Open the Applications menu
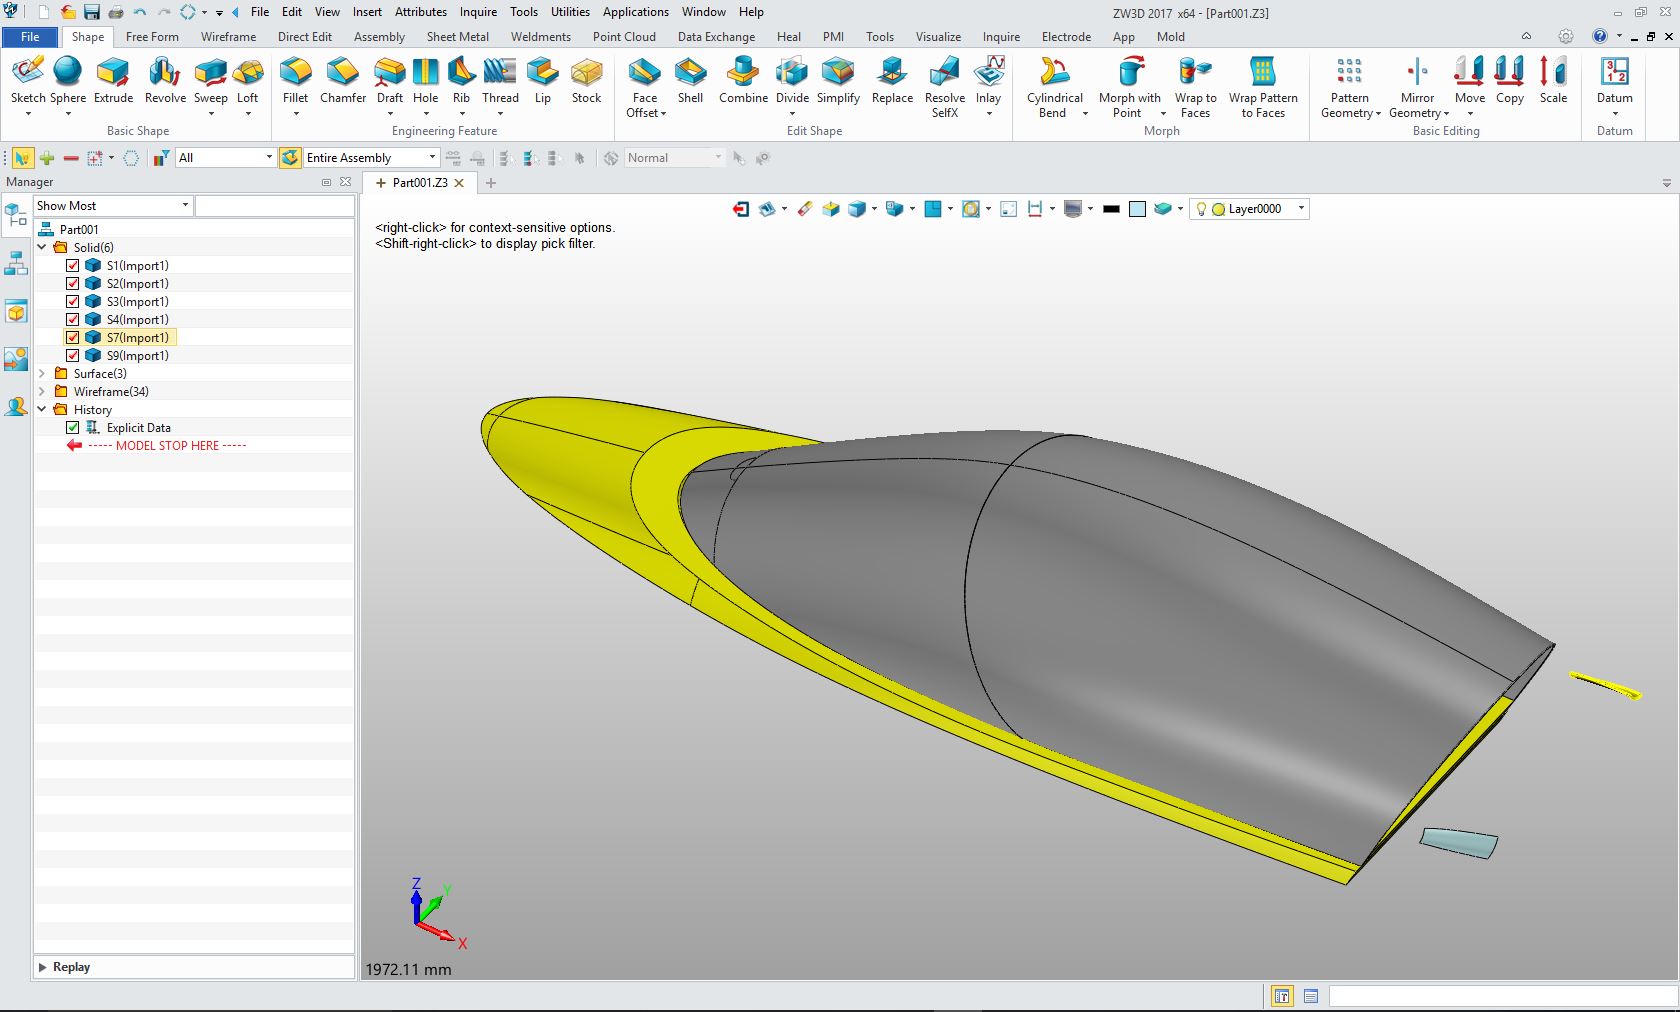The height and width of the screenshot is (1012, 1680). (x=635, y=12)
